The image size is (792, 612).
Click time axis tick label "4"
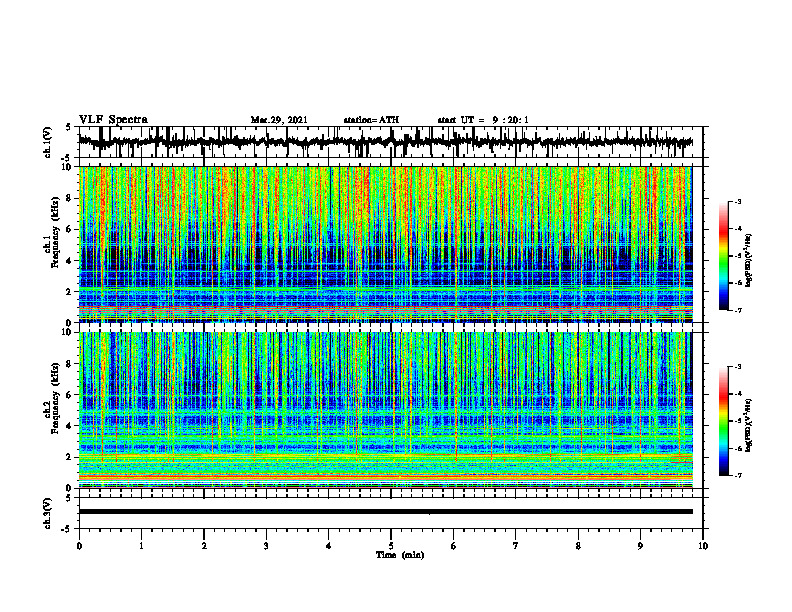[x=329, y=546]
